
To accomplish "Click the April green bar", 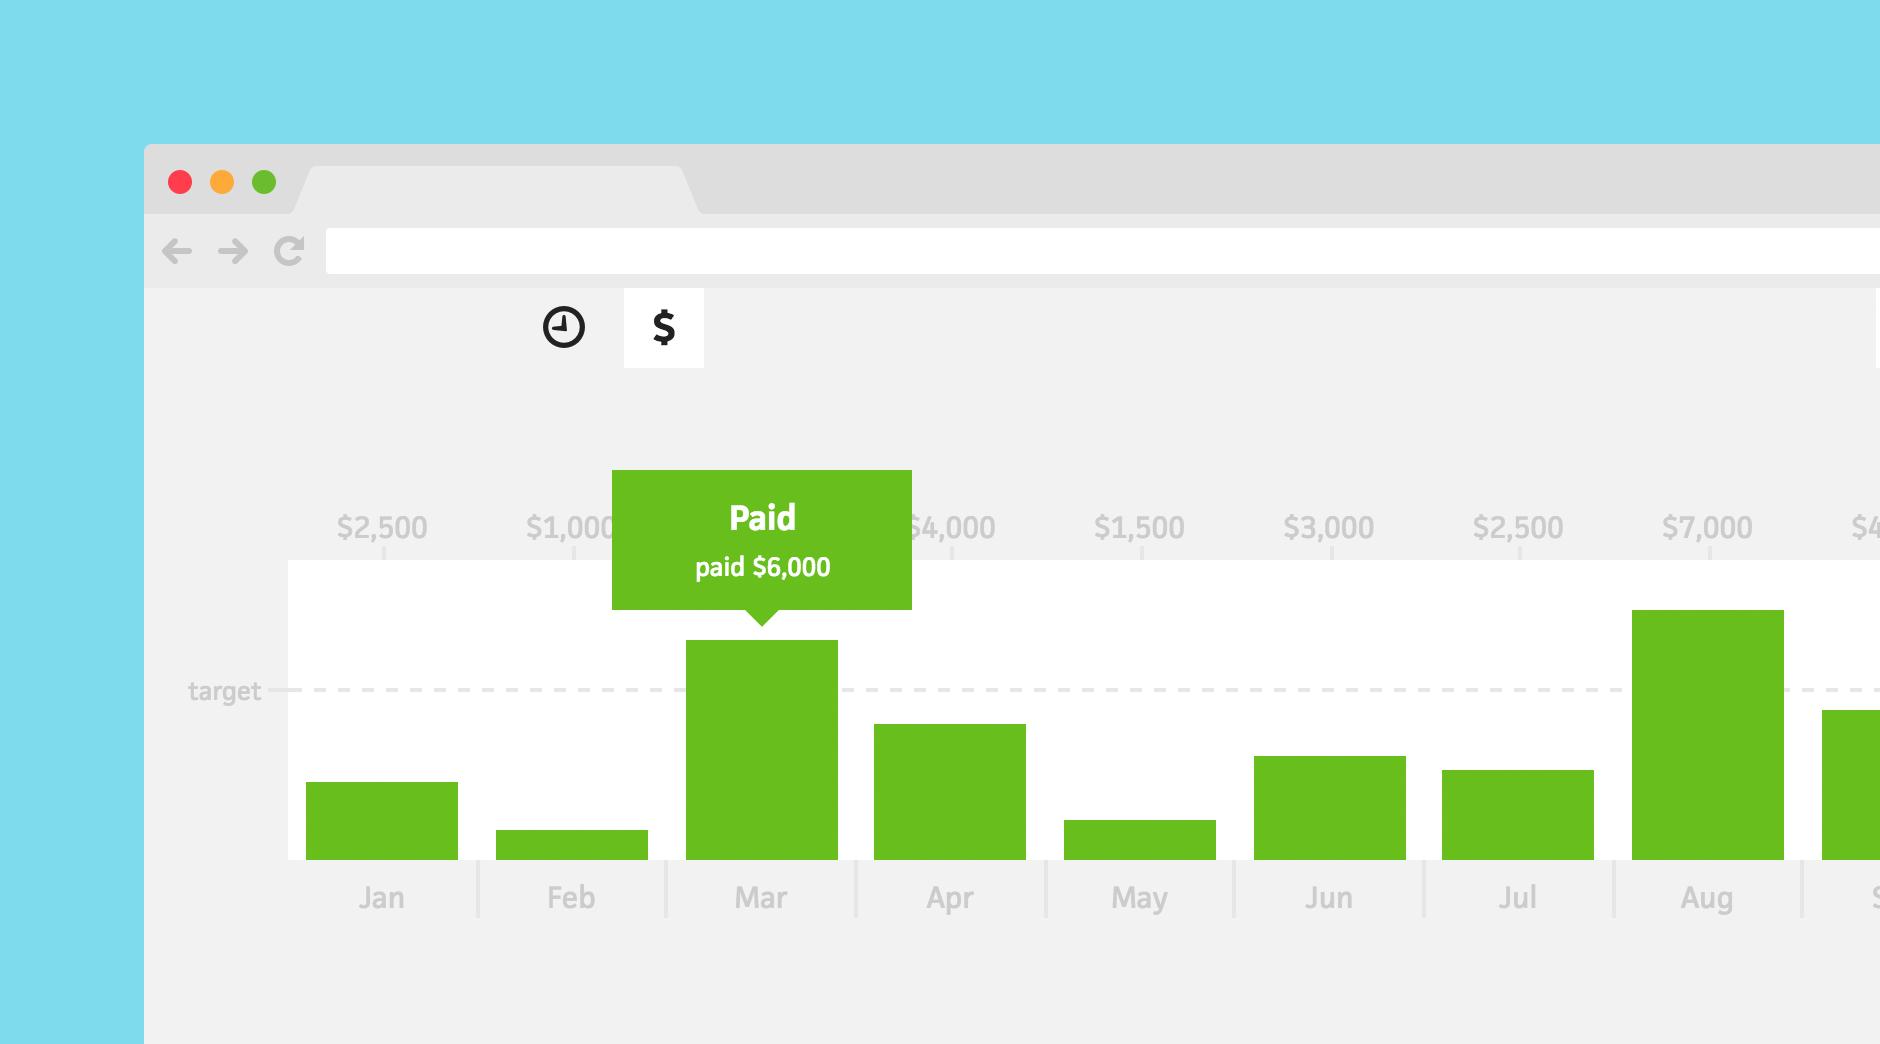I will click(x=950, y=792).
